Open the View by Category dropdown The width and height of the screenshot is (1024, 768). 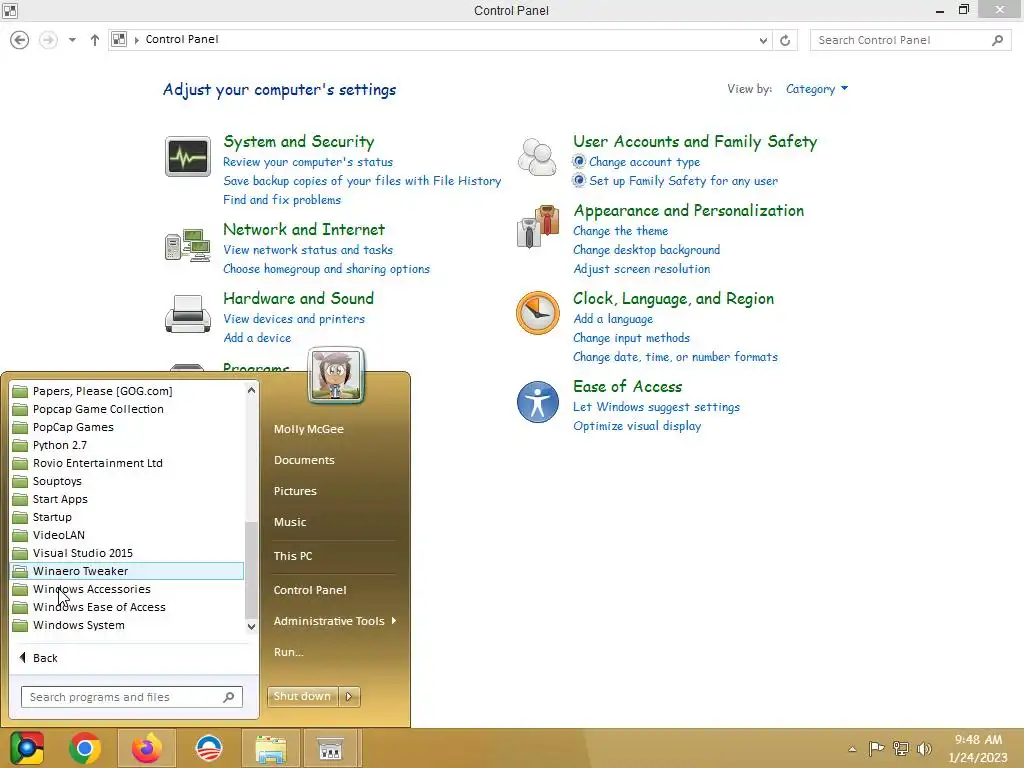coord(816,89)
